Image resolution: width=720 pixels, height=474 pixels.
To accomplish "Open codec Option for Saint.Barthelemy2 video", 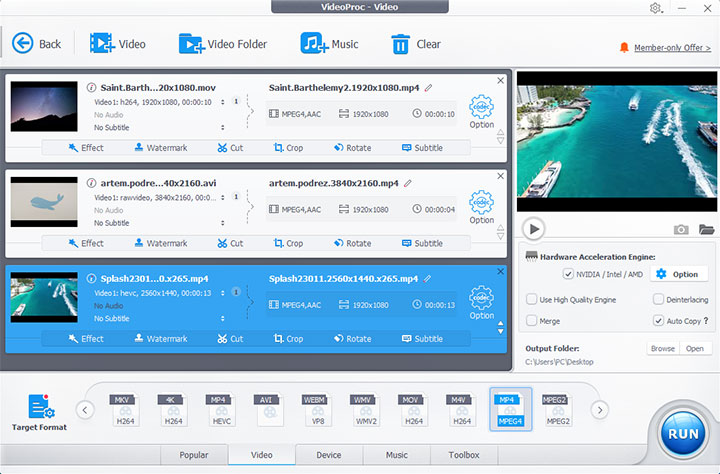I will click(x=481, y=112).
